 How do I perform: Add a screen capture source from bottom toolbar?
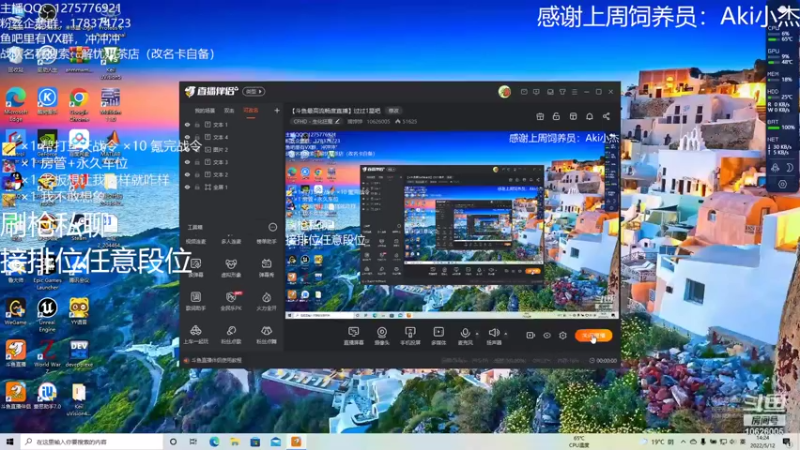(x=354, y=336)
